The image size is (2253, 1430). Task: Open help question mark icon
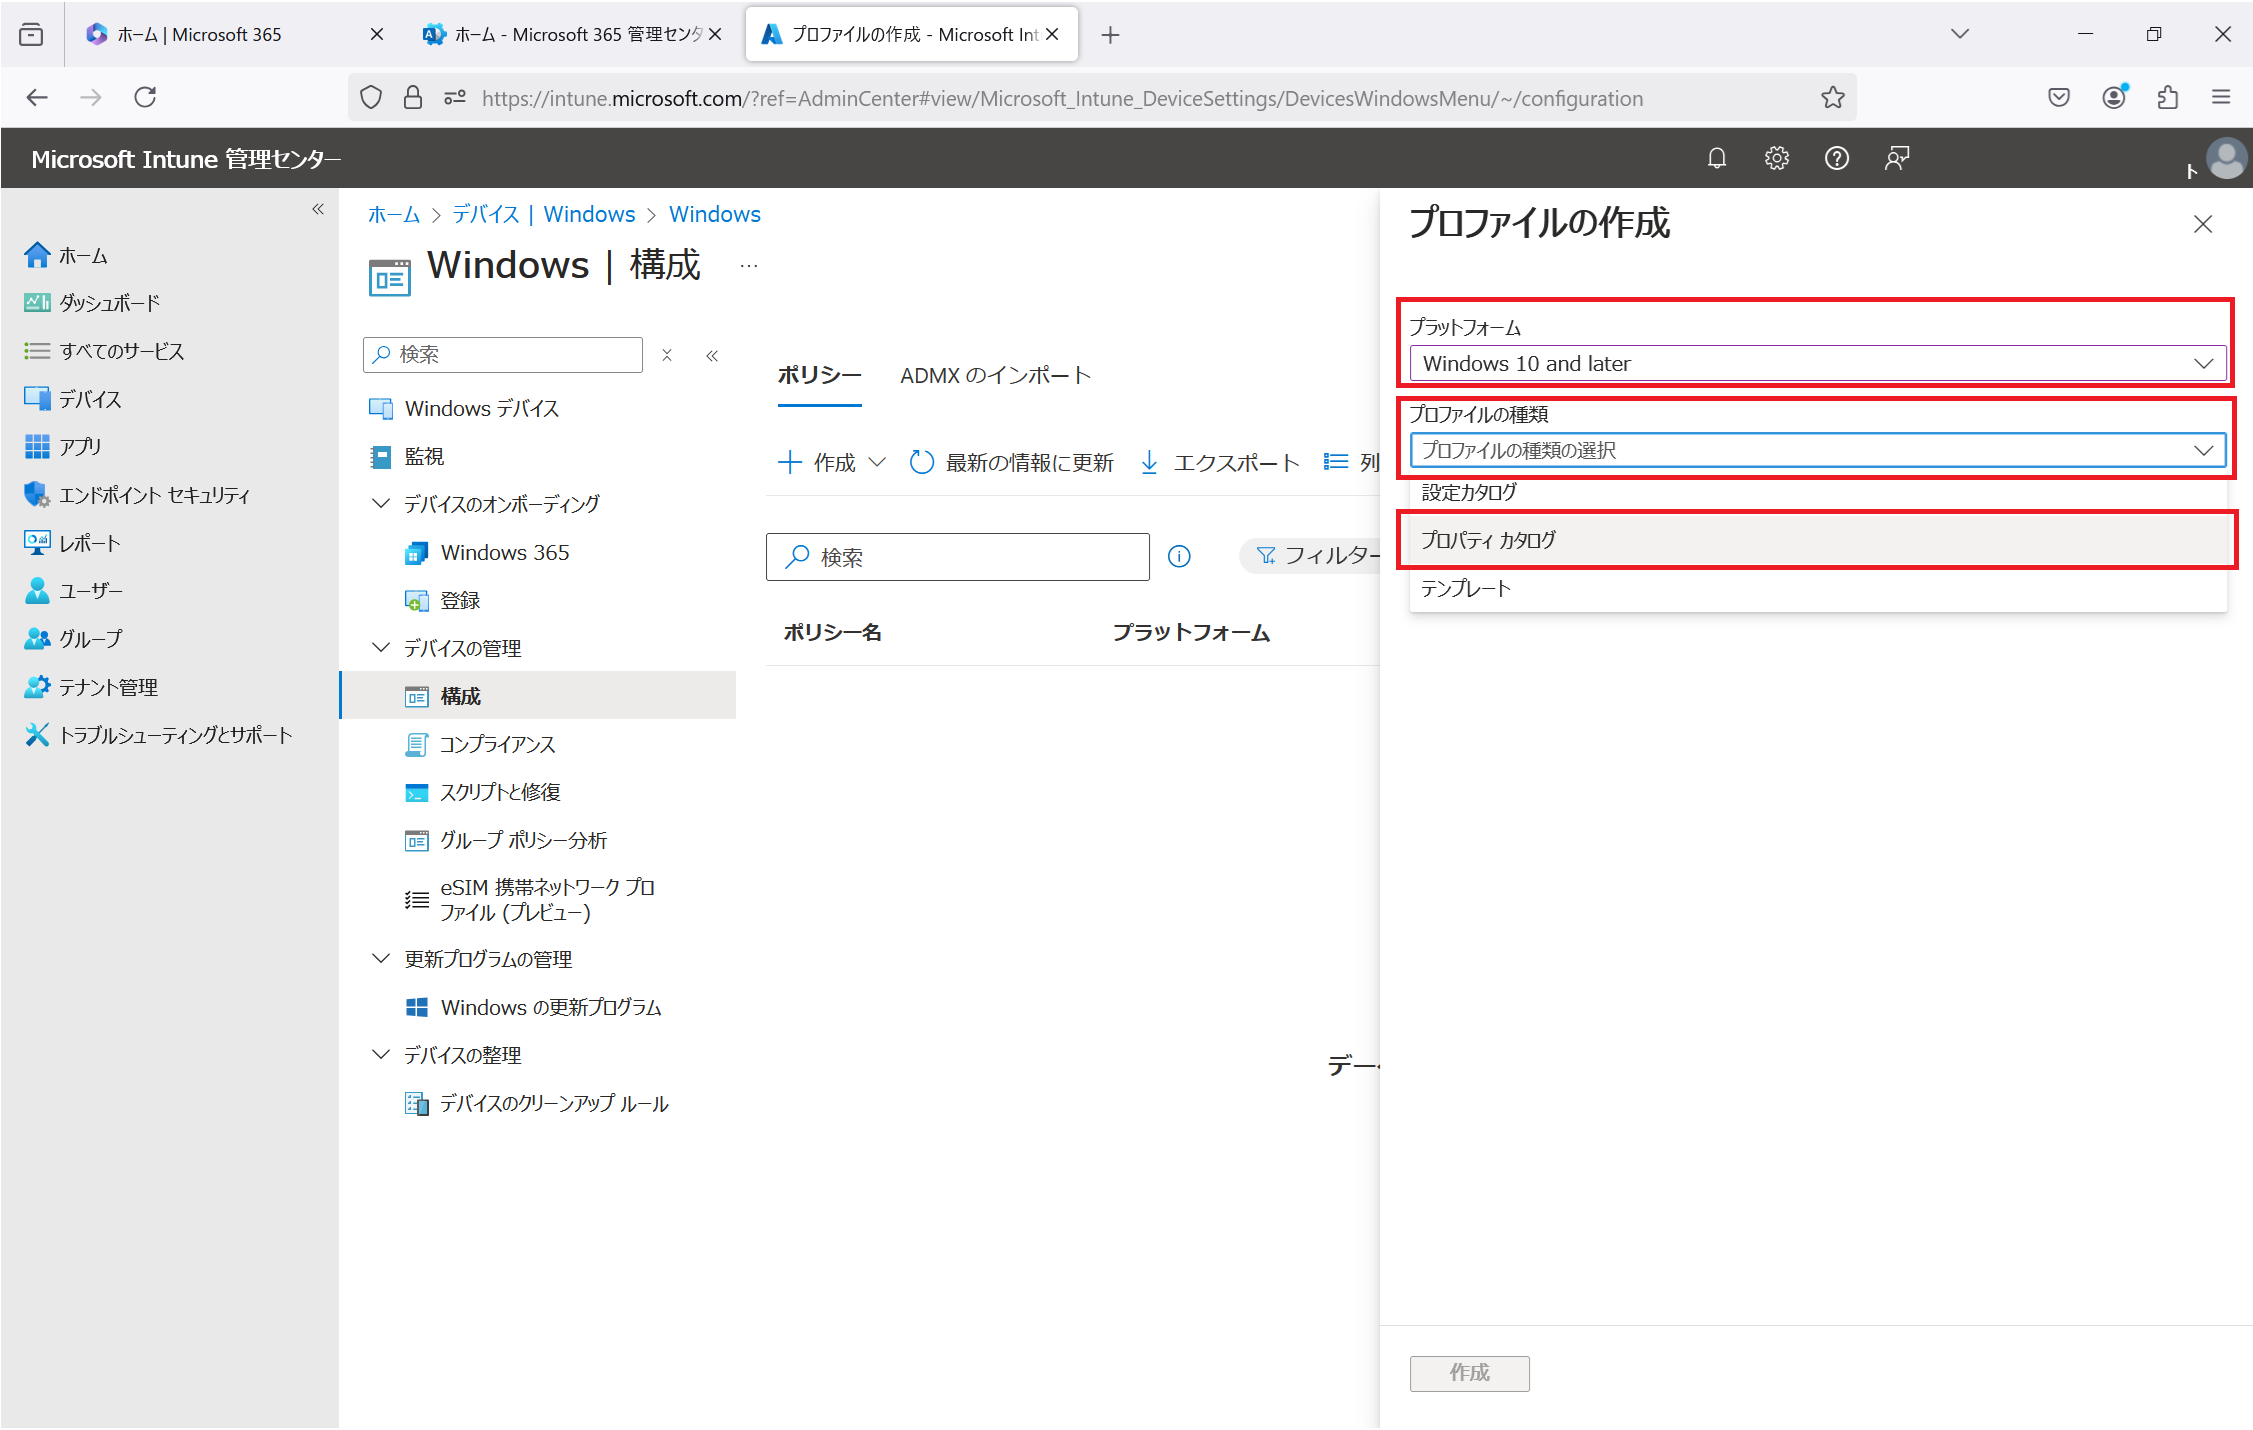tap(1836, 158)
